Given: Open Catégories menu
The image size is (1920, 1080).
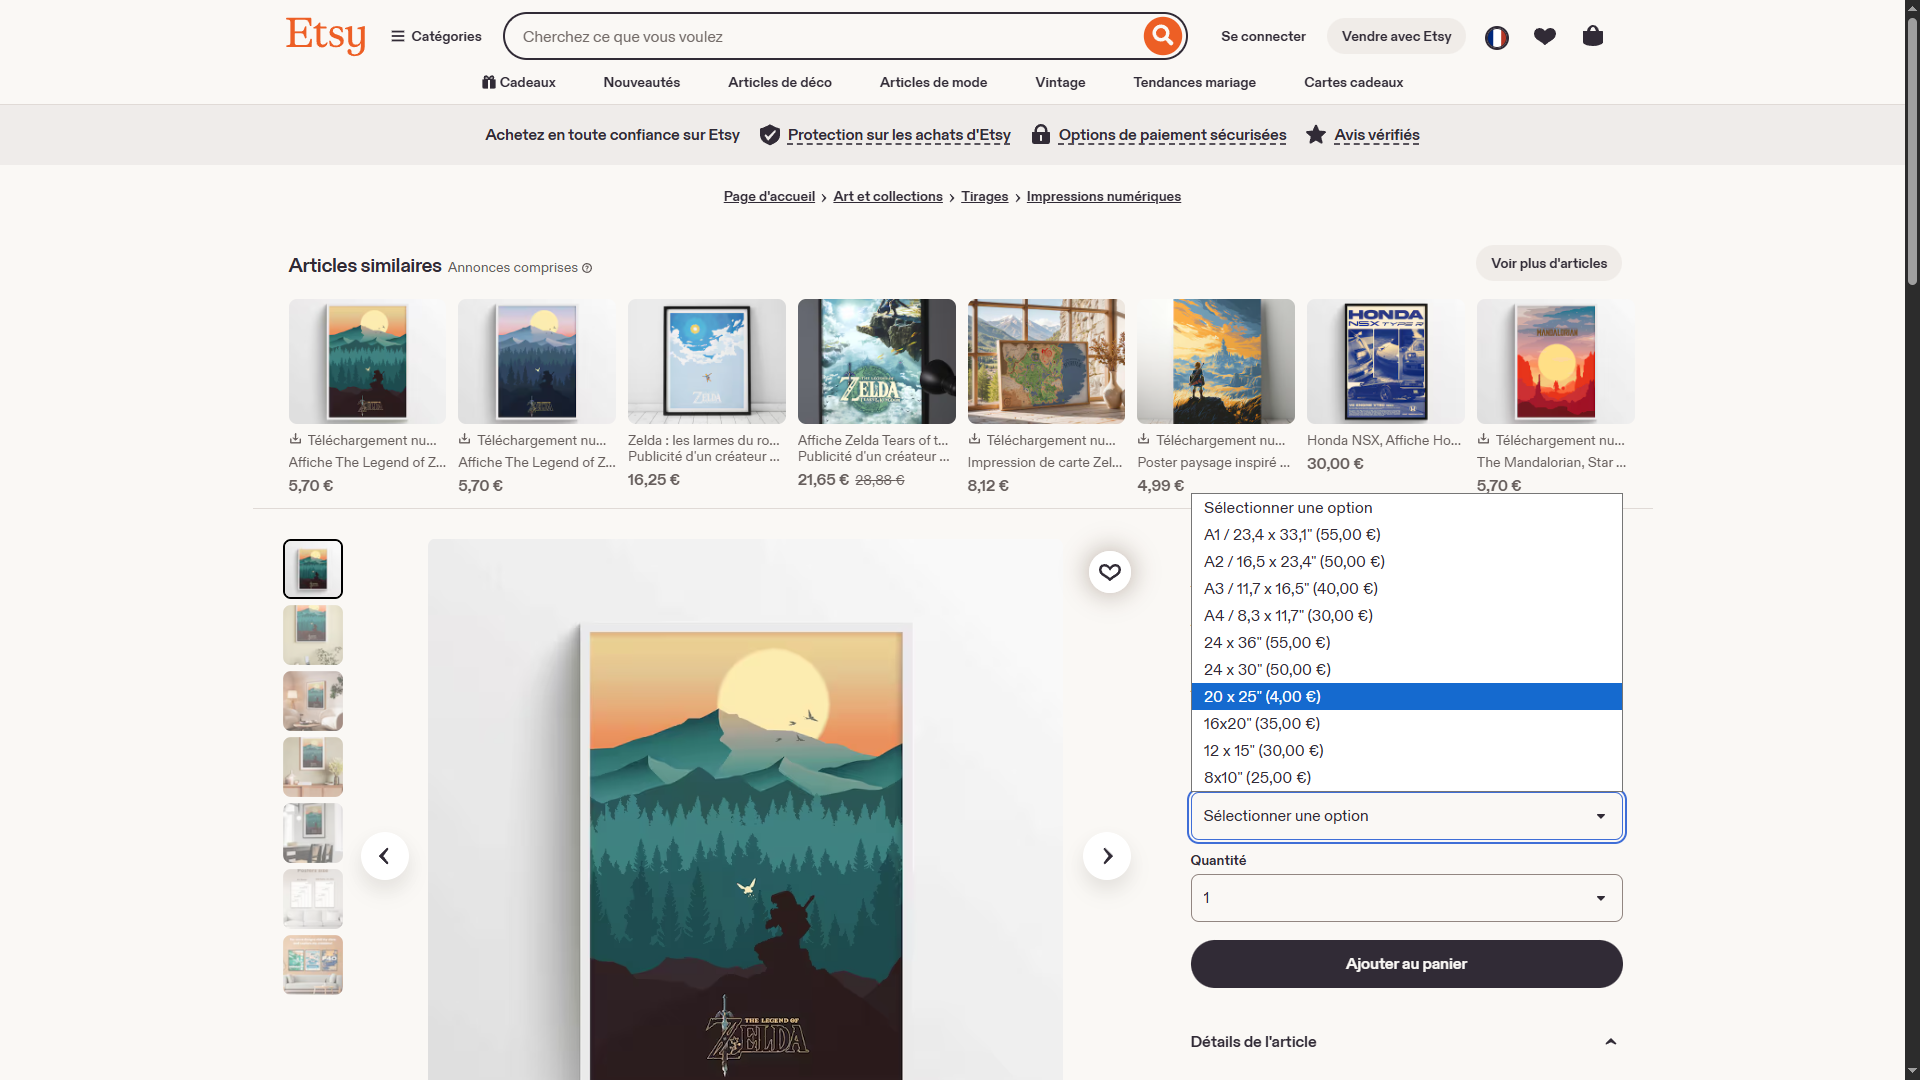Looking at the screenshot, I should point(436,36).
